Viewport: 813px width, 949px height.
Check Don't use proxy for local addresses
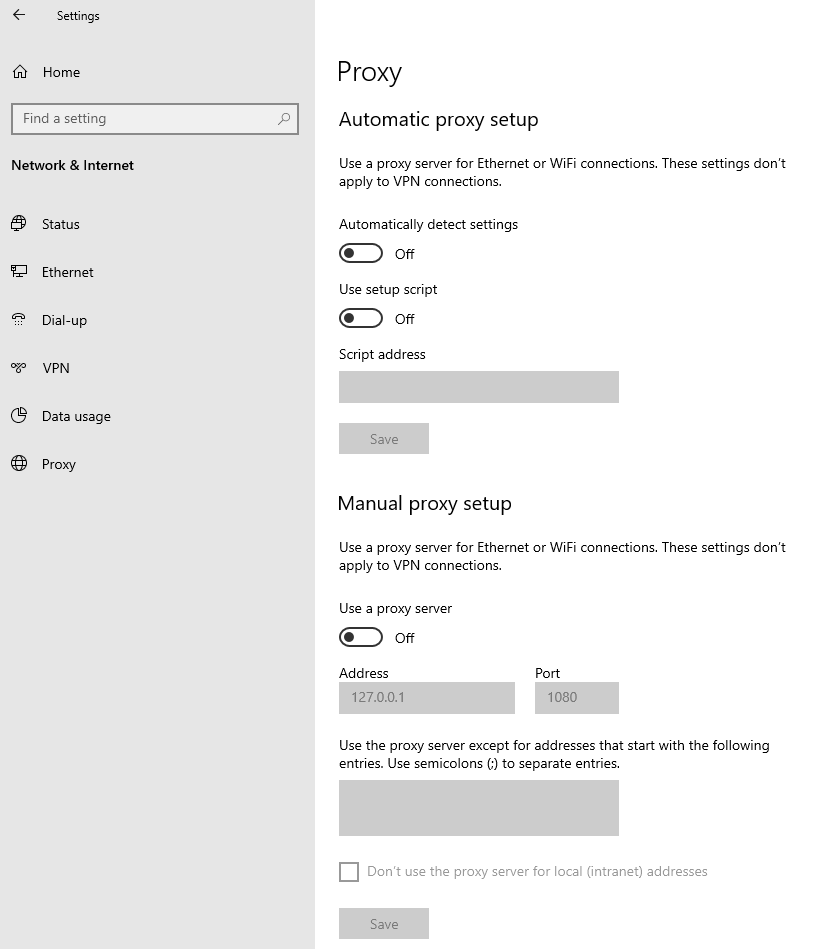[349, 872]
